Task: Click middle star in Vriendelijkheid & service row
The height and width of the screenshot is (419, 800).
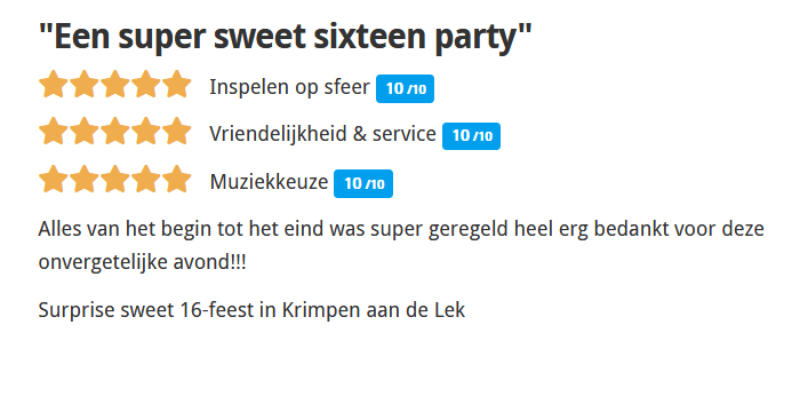Action: coord(115,132)
